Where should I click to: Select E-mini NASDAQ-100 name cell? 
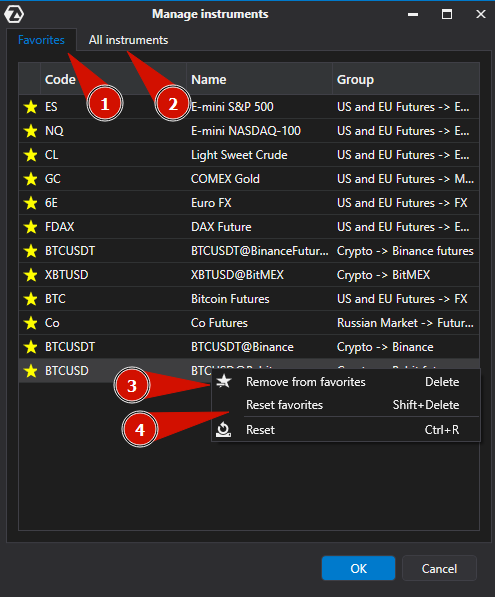(259, 131)
